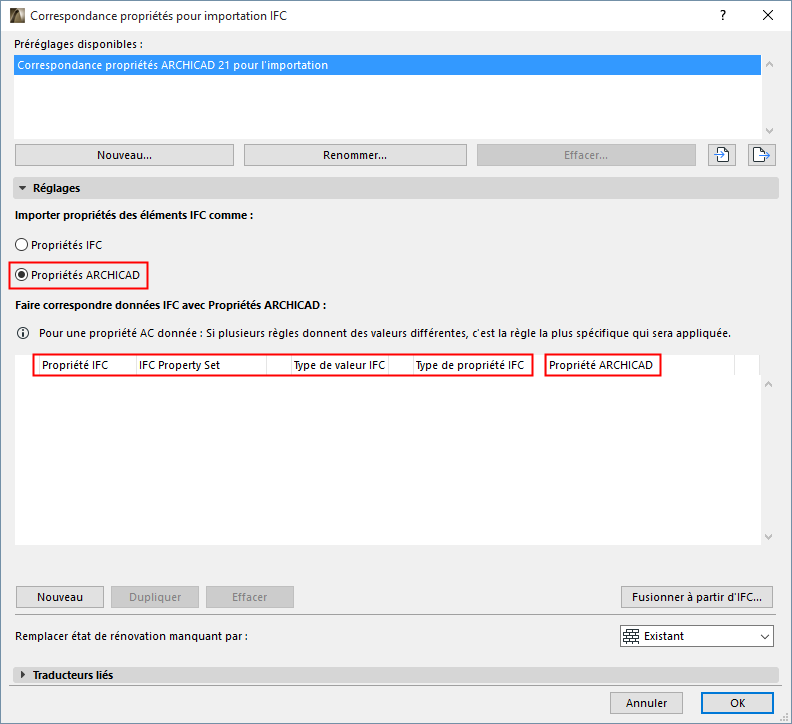Click preset list scroll down arrow
This screenshot has width=792, height=724.
[769, 131]
